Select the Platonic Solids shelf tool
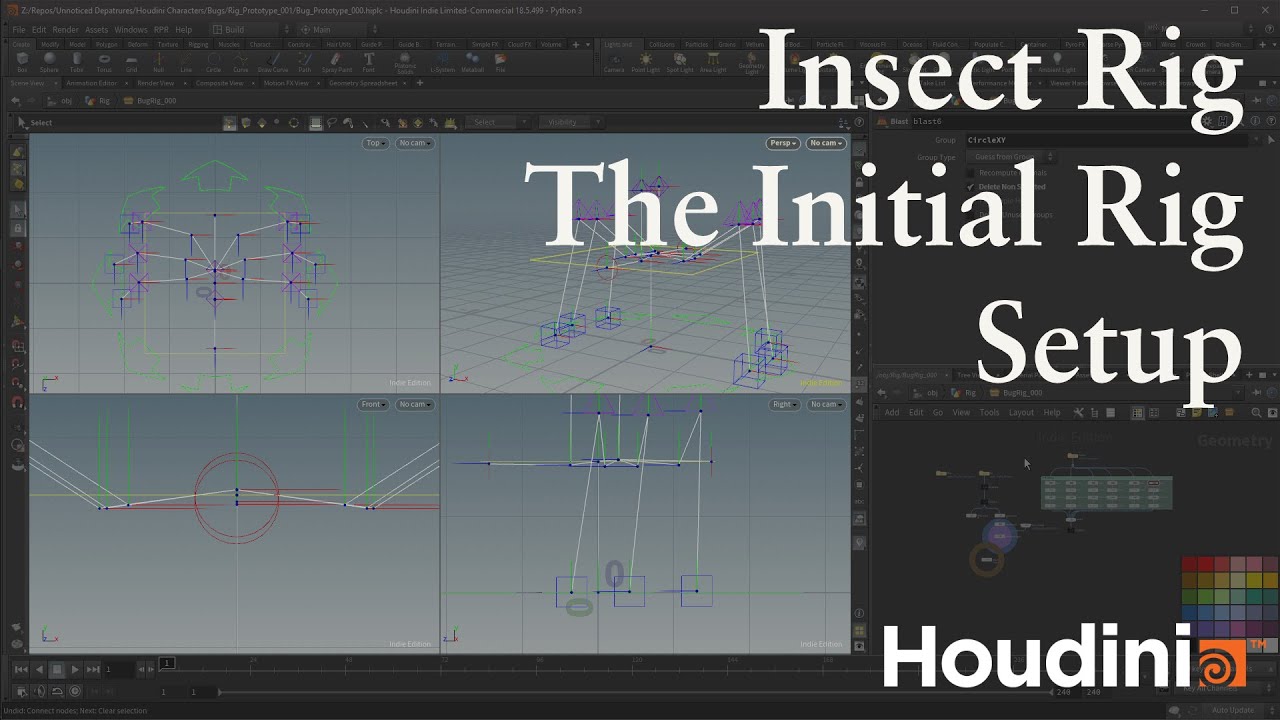This screenshot has width=1280, height=720. 405,64
